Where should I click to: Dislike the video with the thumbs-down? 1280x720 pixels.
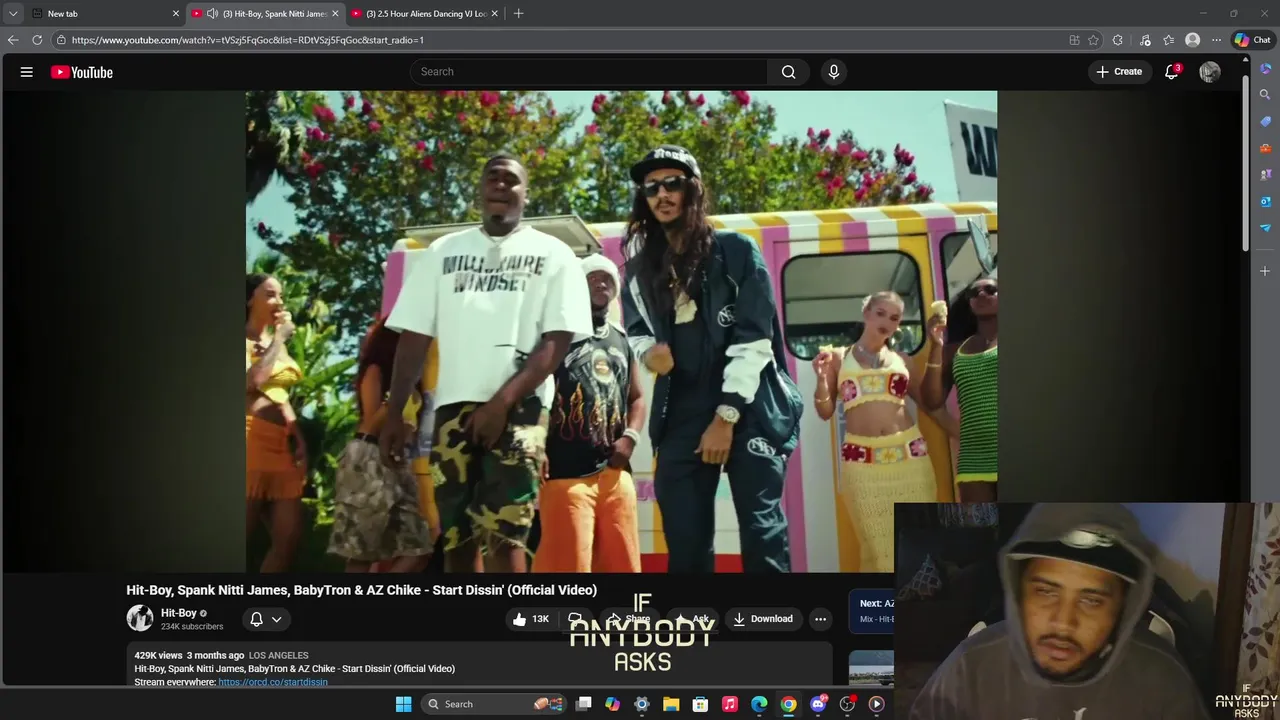575,619
